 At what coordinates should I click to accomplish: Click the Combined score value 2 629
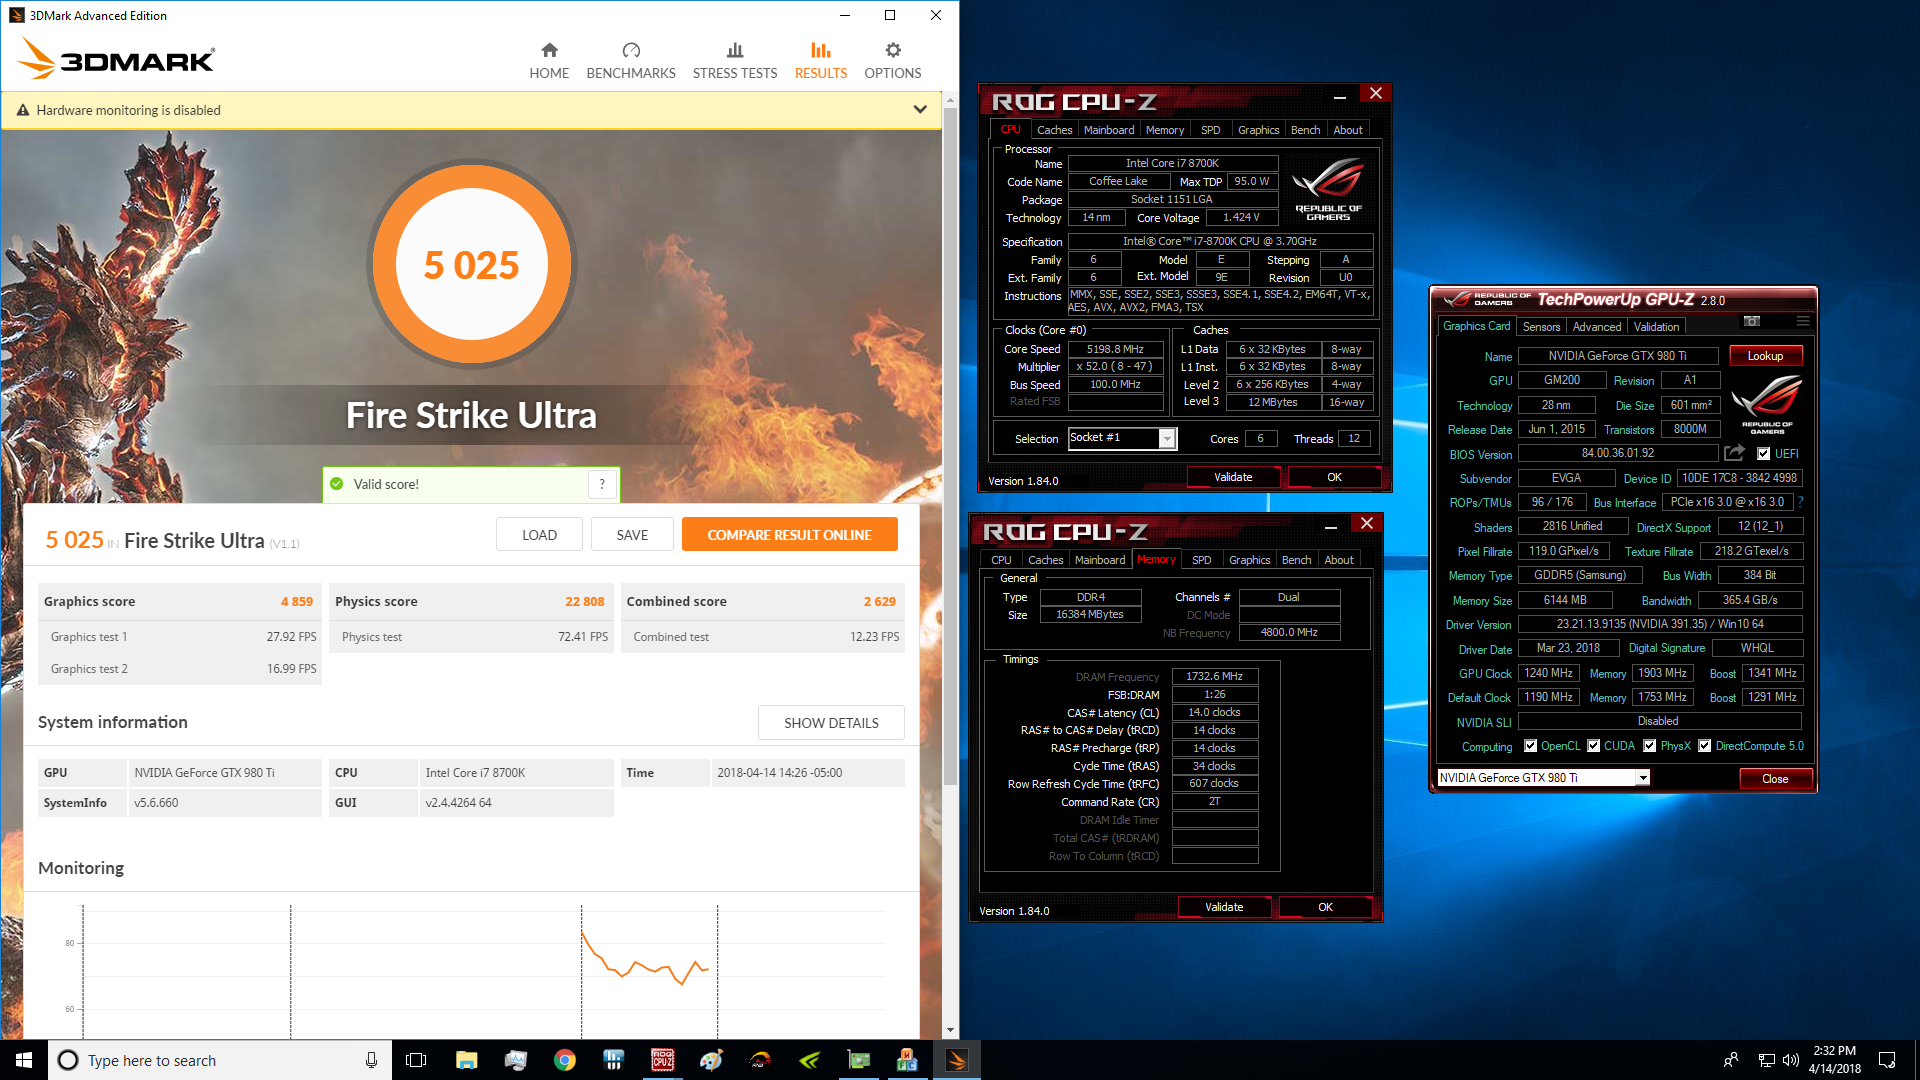point(879,601)
